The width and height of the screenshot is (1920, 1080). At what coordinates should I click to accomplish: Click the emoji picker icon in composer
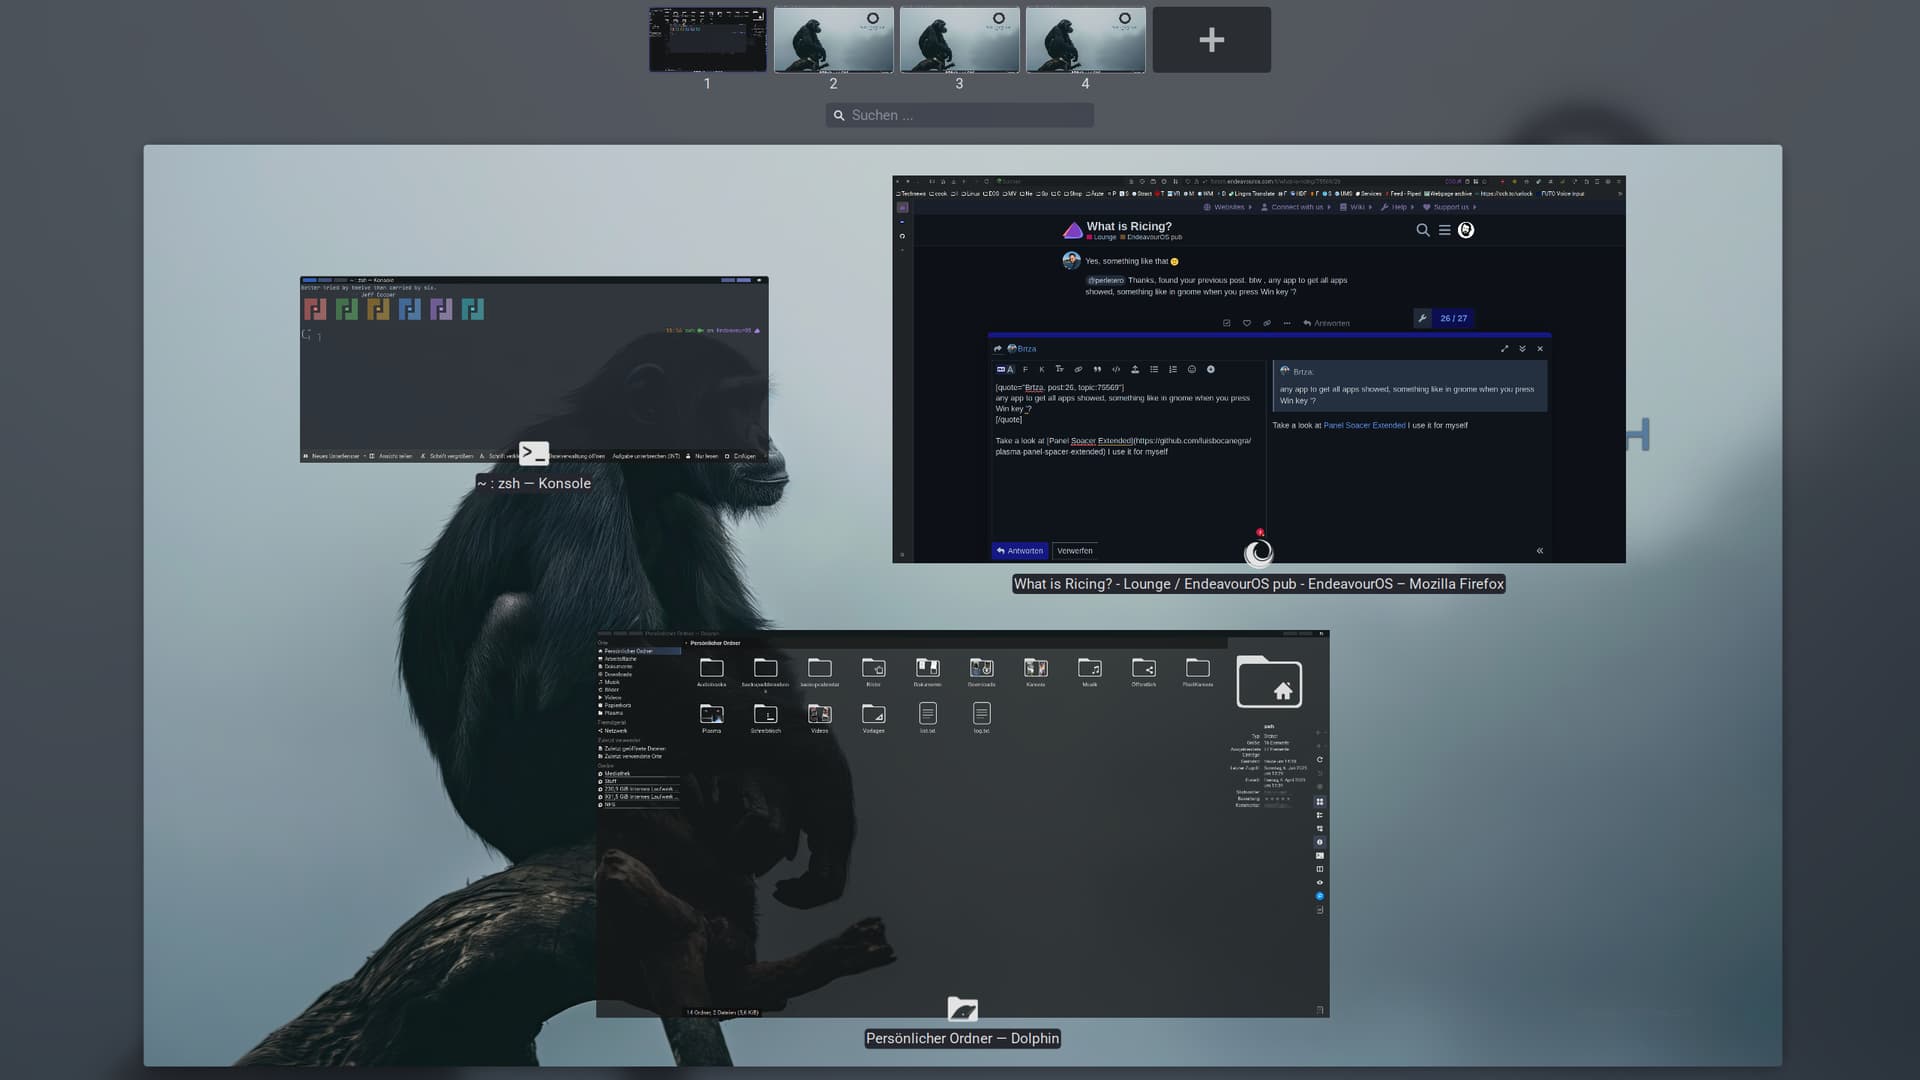(x=1191, y=369)
